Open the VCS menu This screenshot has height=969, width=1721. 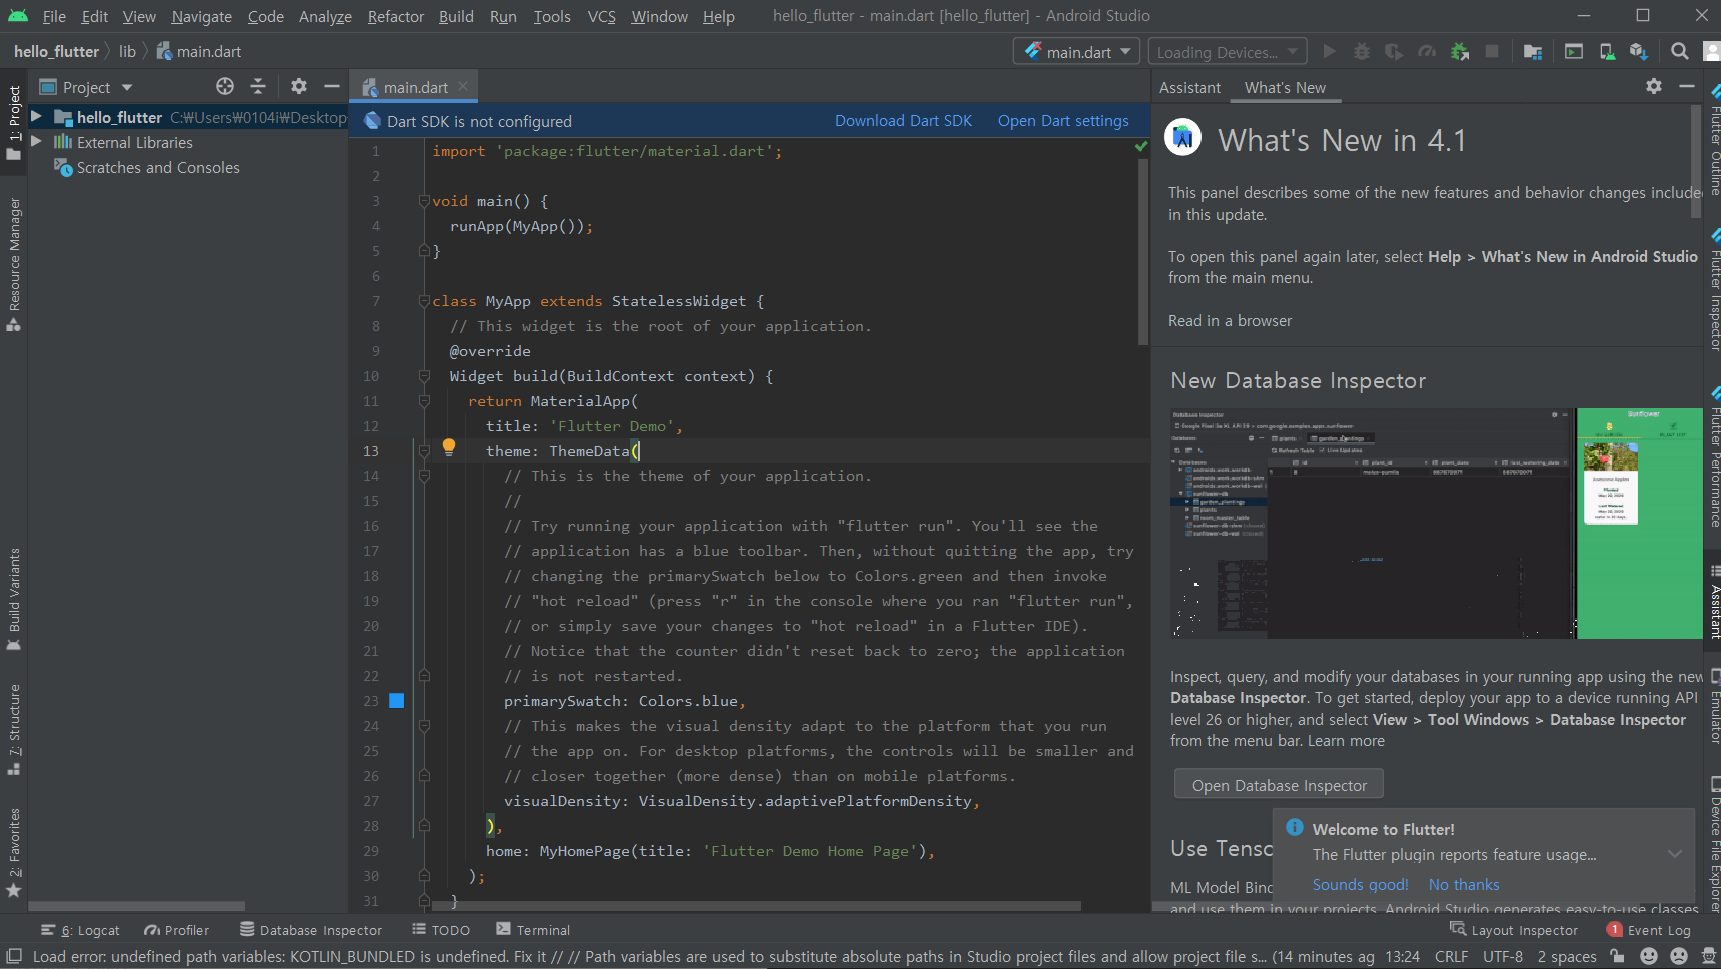[x=602, y=16]
